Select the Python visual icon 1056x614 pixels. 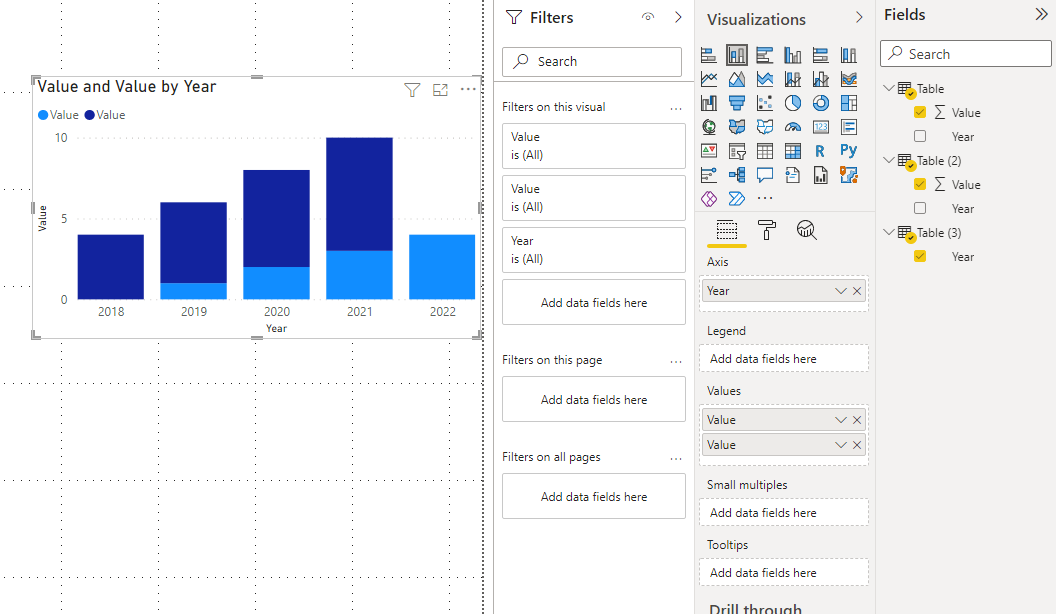click(849, 150)
